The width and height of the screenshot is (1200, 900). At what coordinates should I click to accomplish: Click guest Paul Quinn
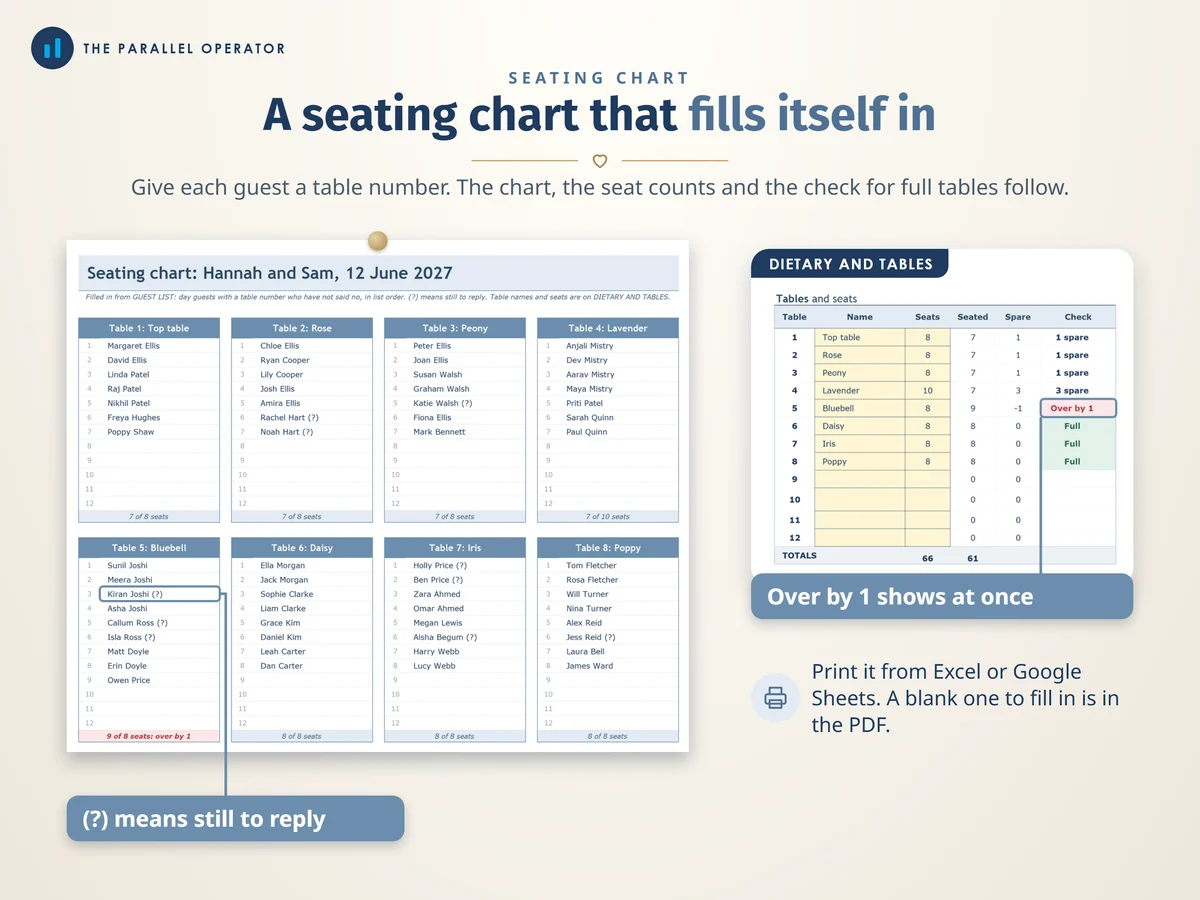[x=587, y=432]
